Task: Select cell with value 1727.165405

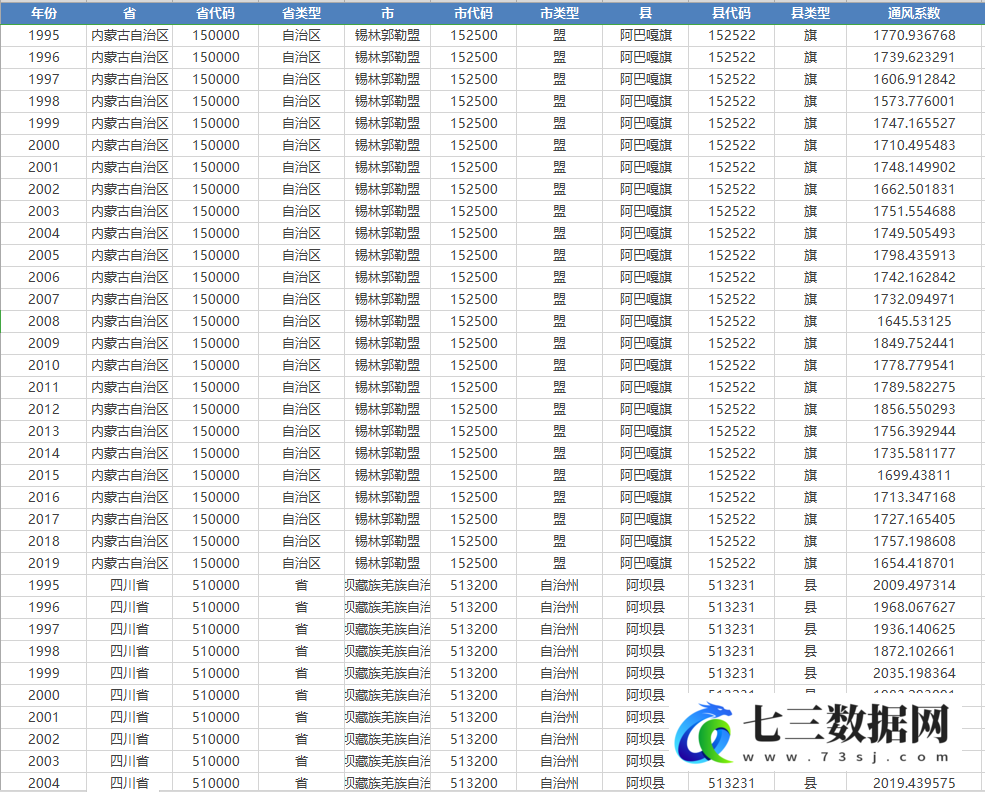Action: (915, 519)
